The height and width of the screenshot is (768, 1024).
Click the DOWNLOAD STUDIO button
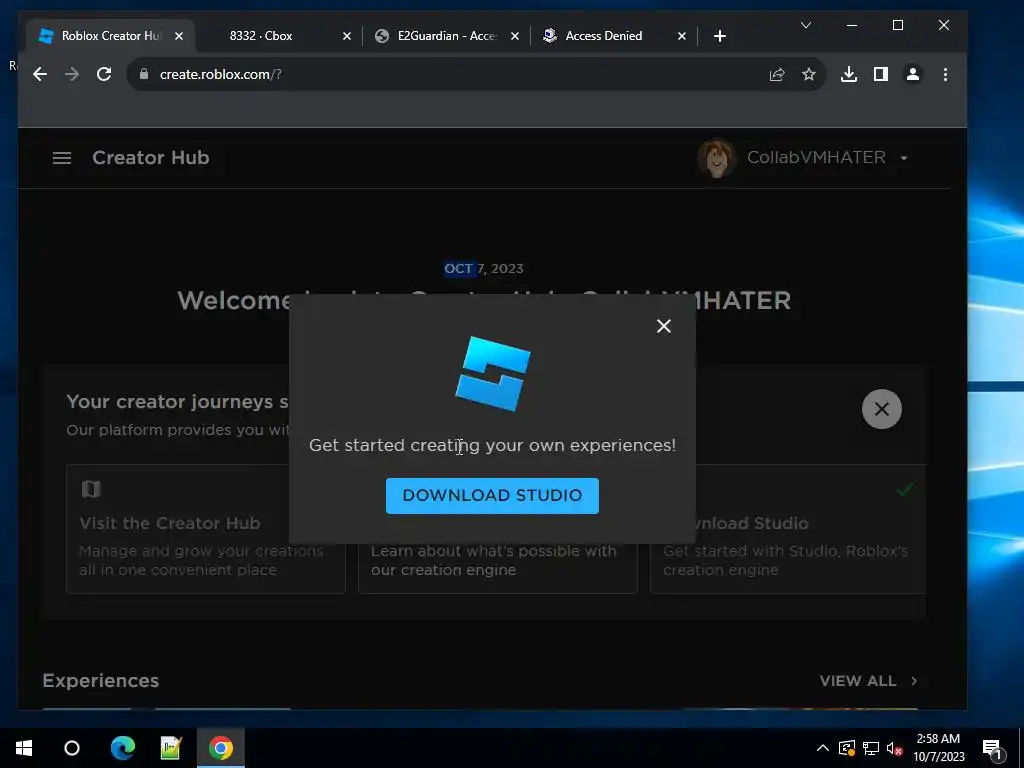pos(492,496)
